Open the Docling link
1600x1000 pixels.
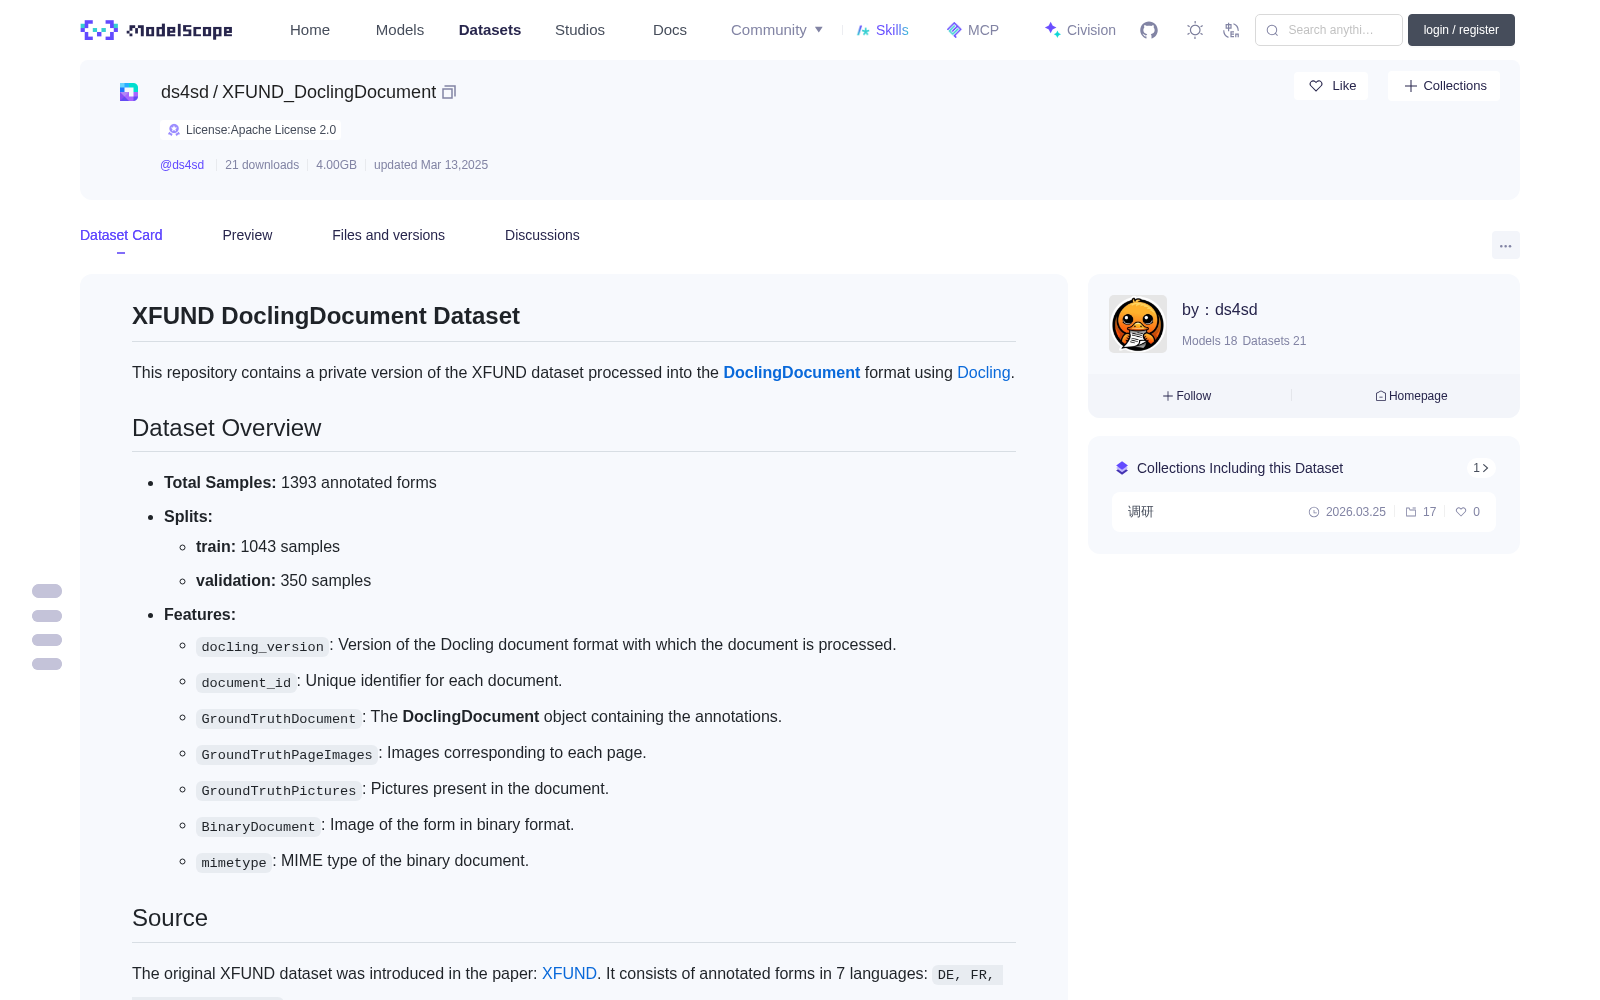click(984, 372)
